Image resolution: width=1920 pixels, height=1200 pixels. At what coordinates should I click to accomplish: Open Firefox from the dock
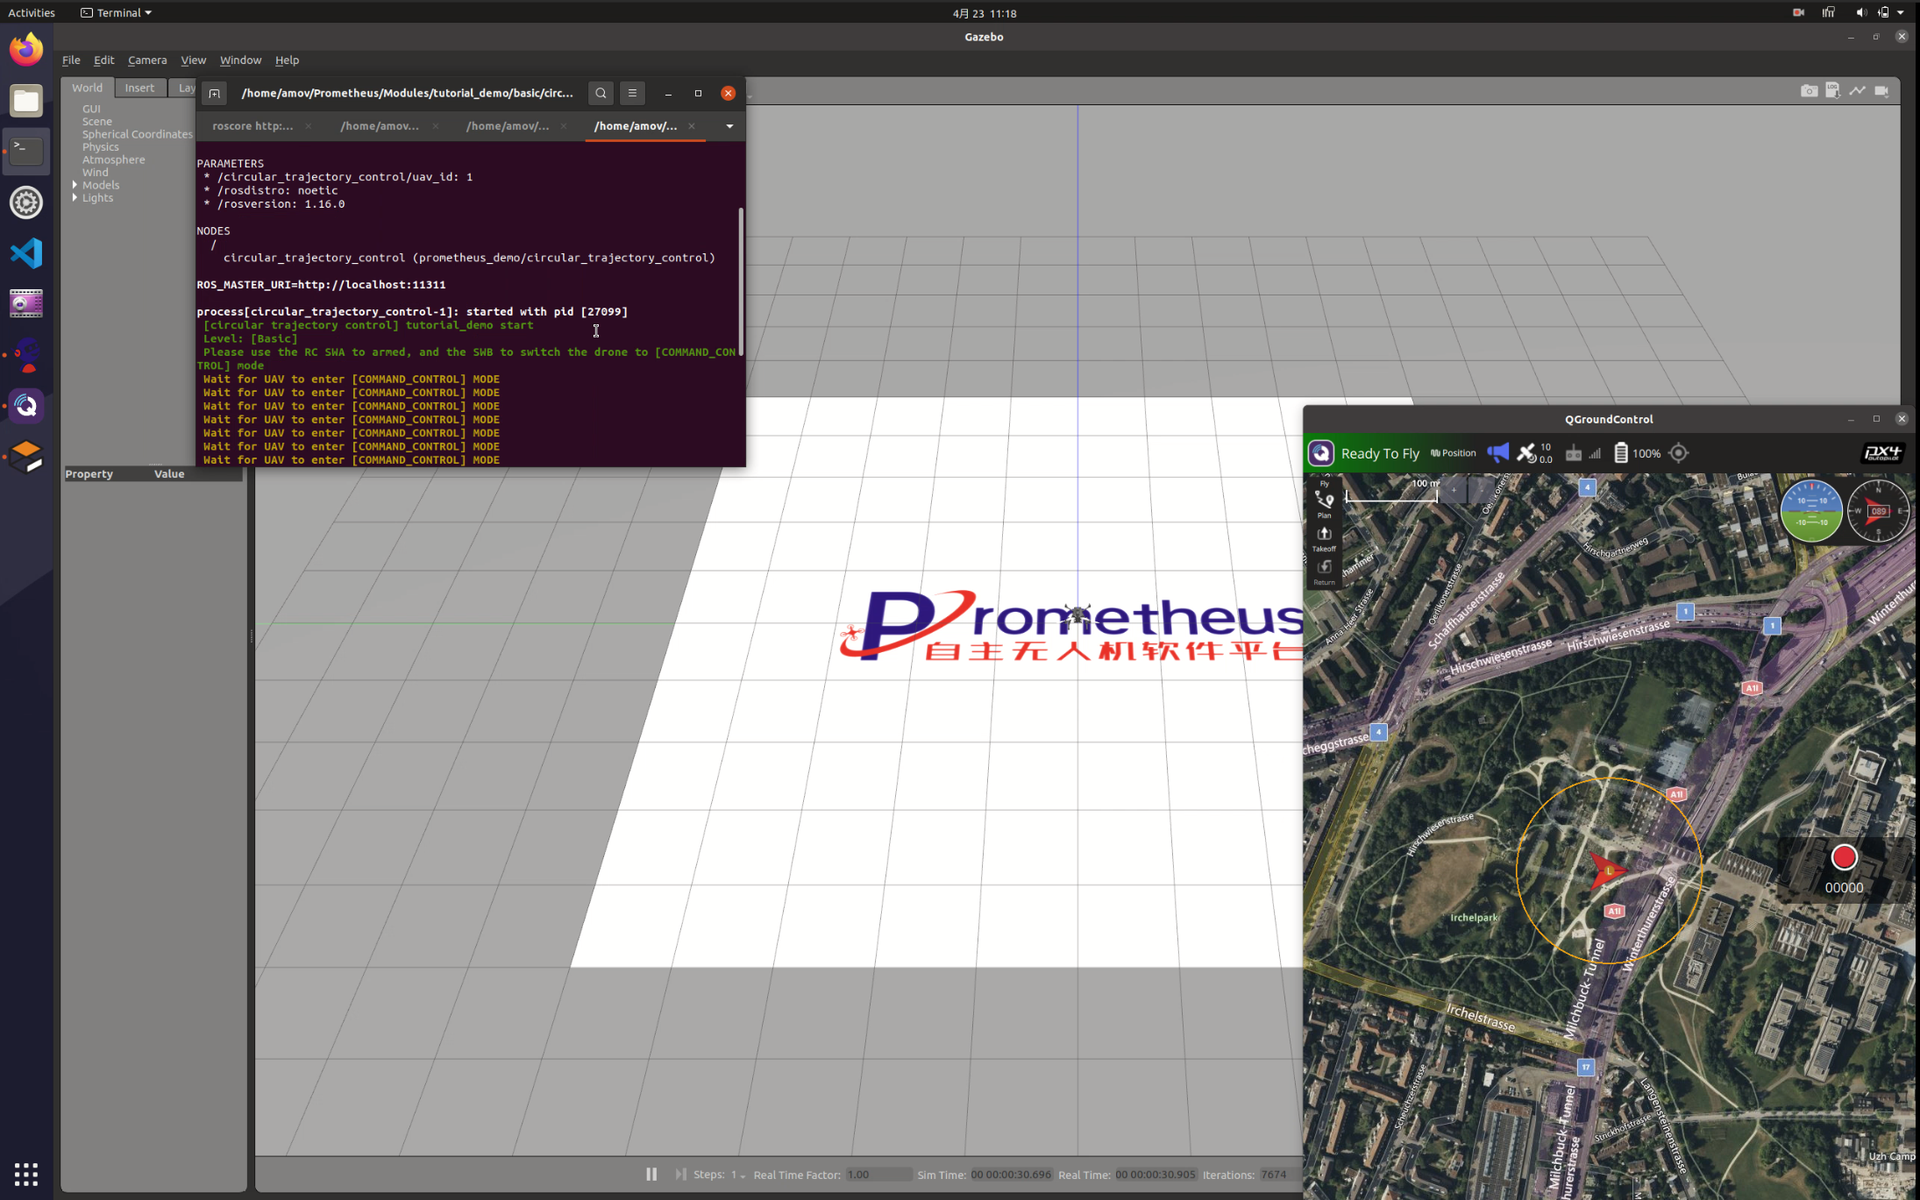pyautogui.click(x=27, y=49)
